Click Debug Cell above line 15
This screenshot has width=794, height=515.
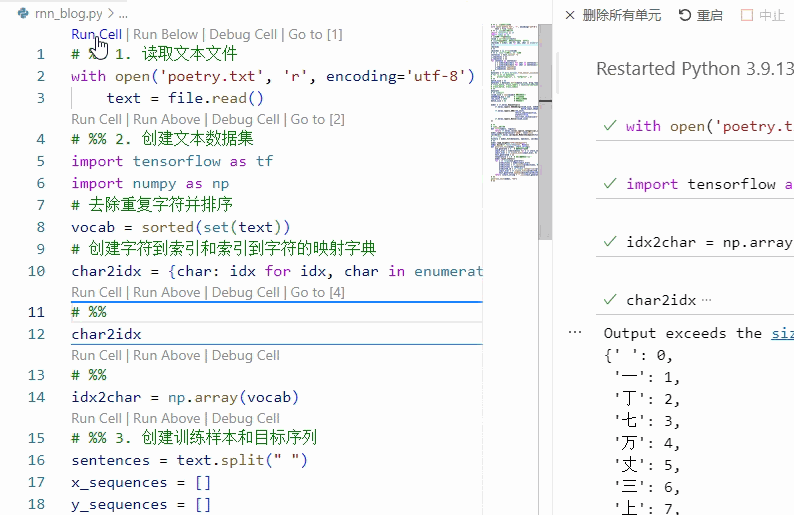pyautogui.click(x=246, y=419)
